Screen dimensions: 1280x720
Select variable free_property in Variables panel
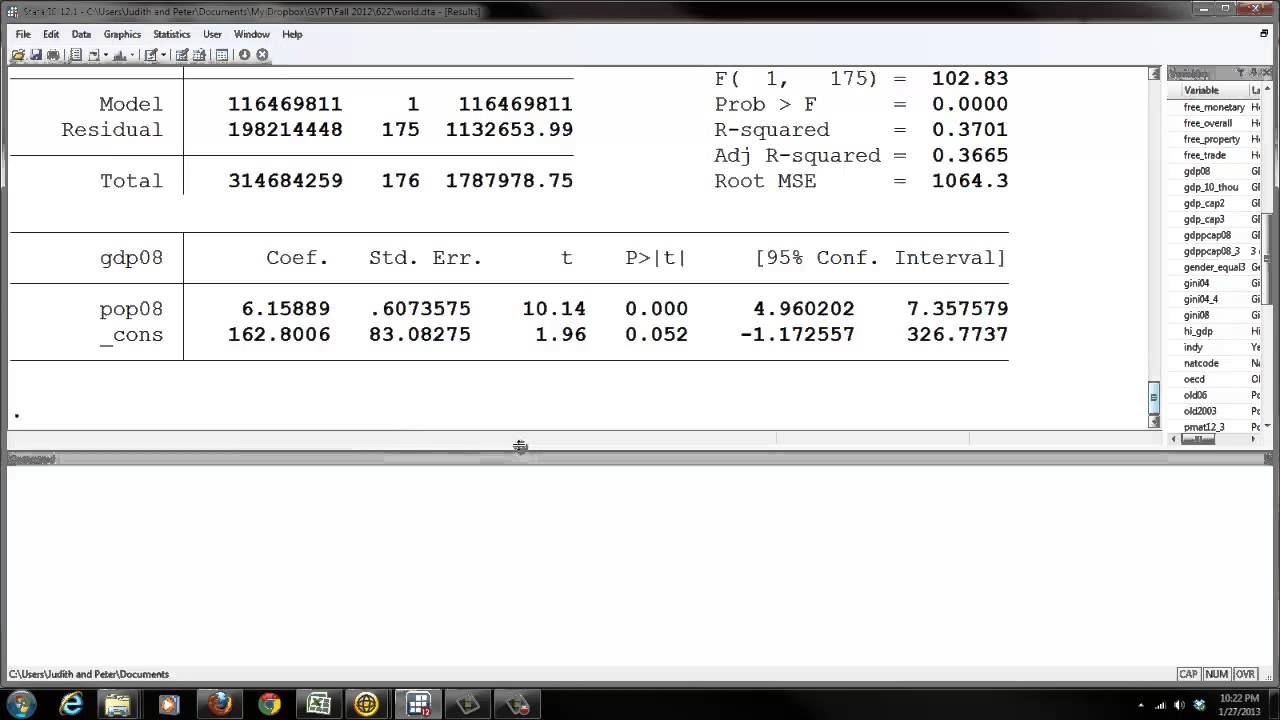[x=1214, y=139]
